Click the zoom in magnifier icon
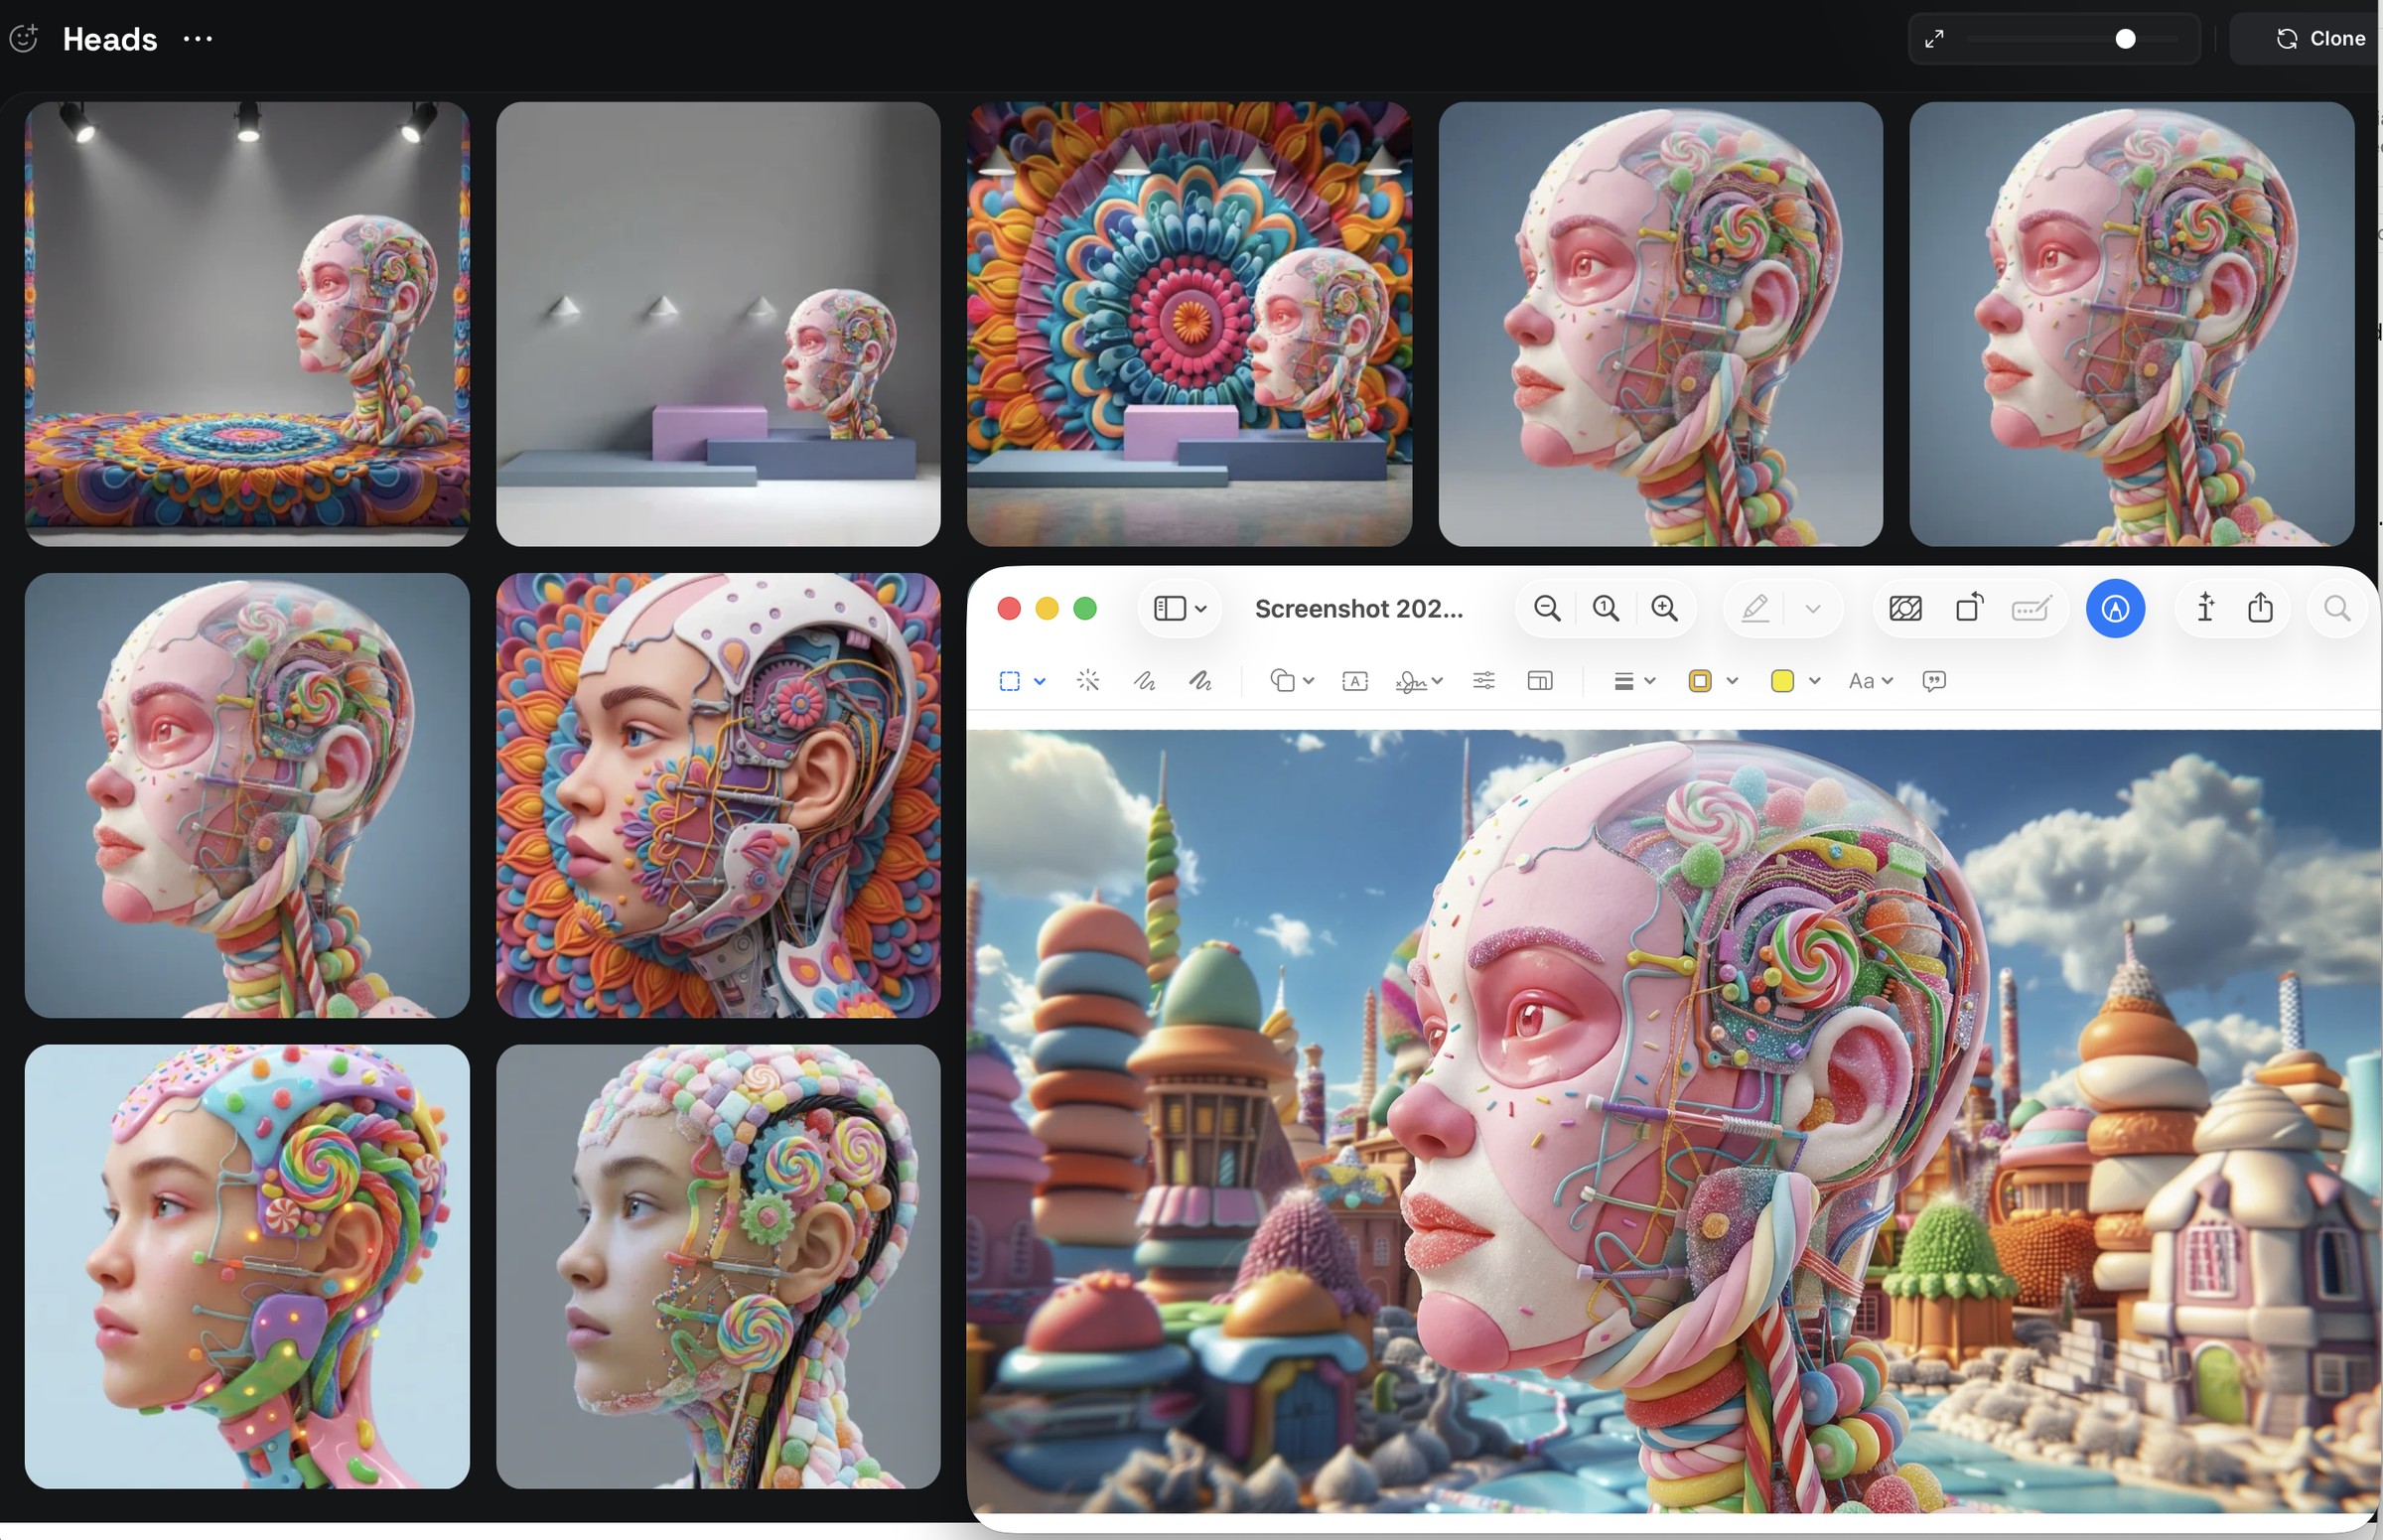This screenshot has width=2383, height=1540. pos(1664,608)
